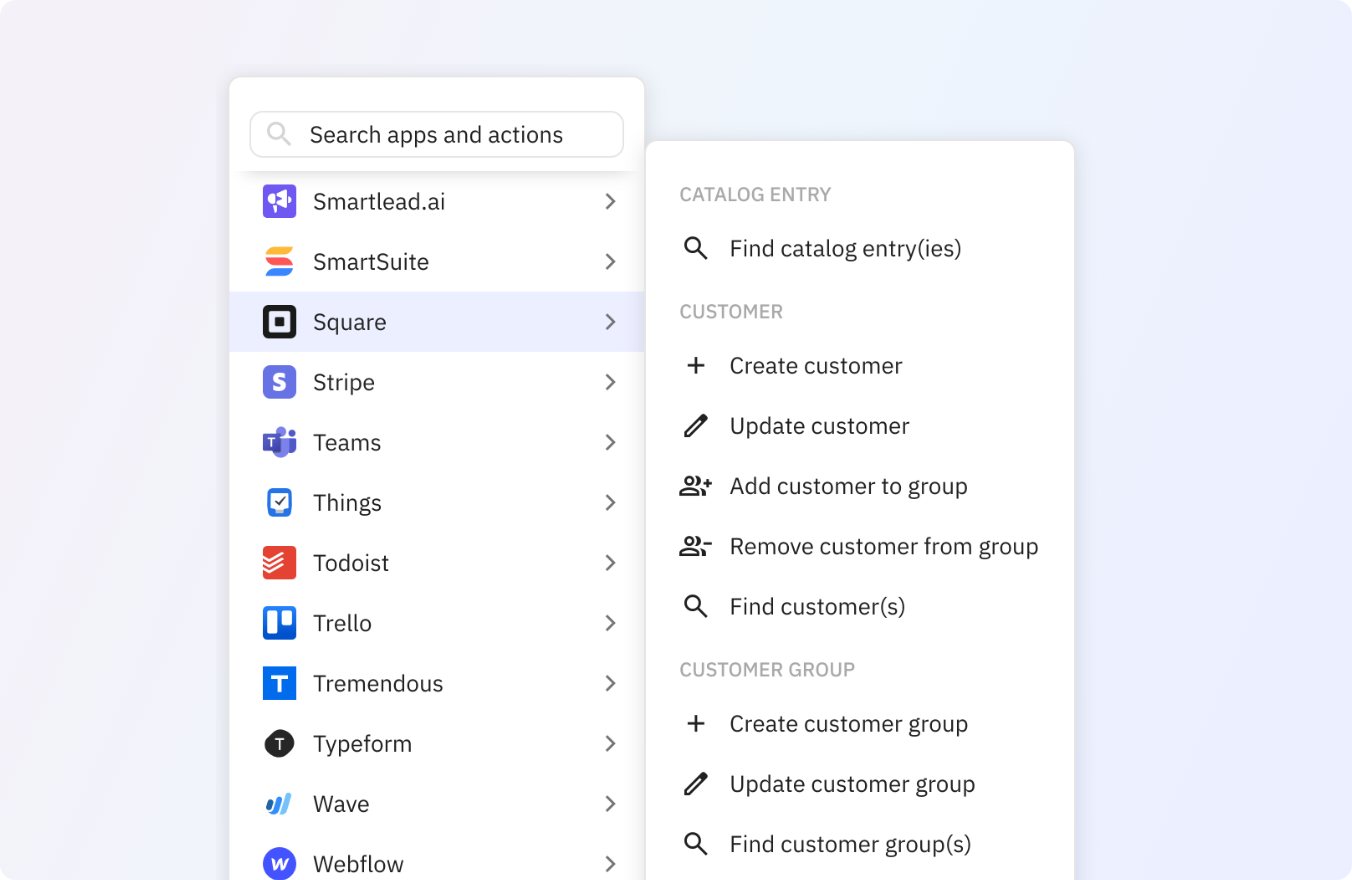Open the Things app entry
1352x880 pixels.
[x=437, y=502]
